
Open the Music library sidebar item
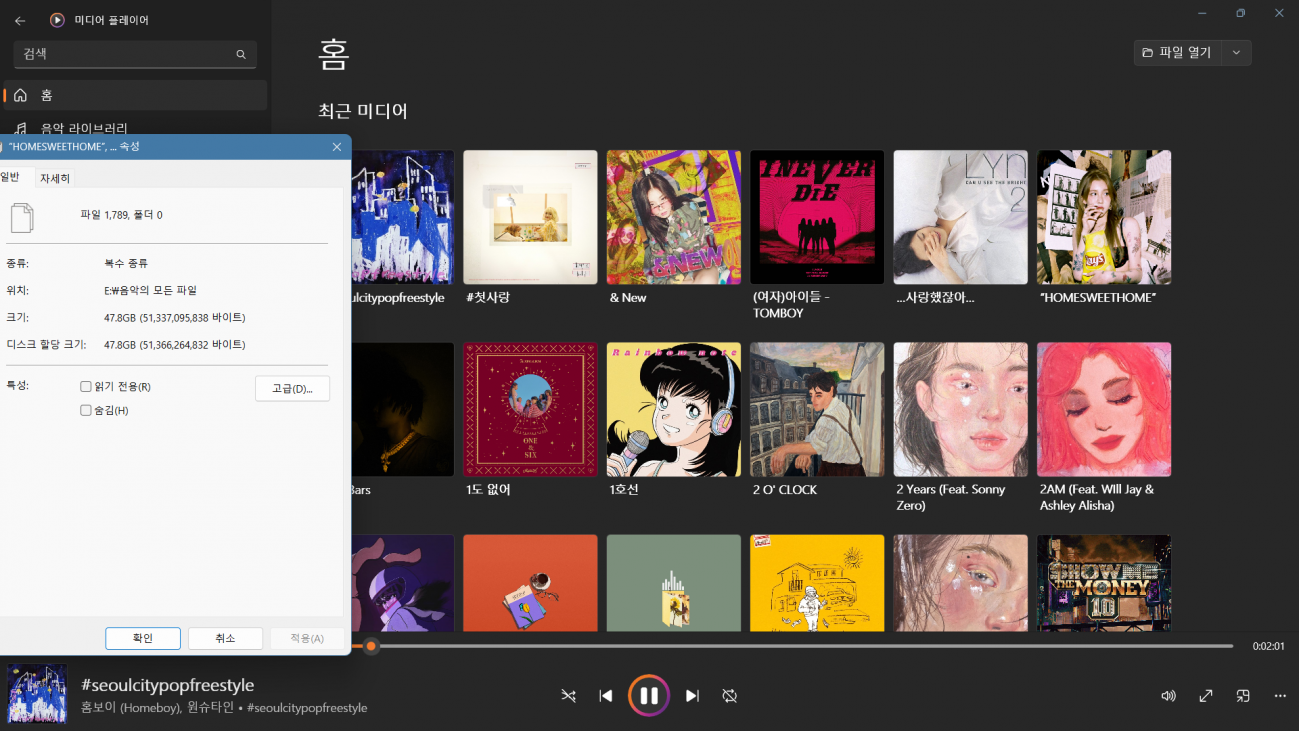(x=135, y=128)
